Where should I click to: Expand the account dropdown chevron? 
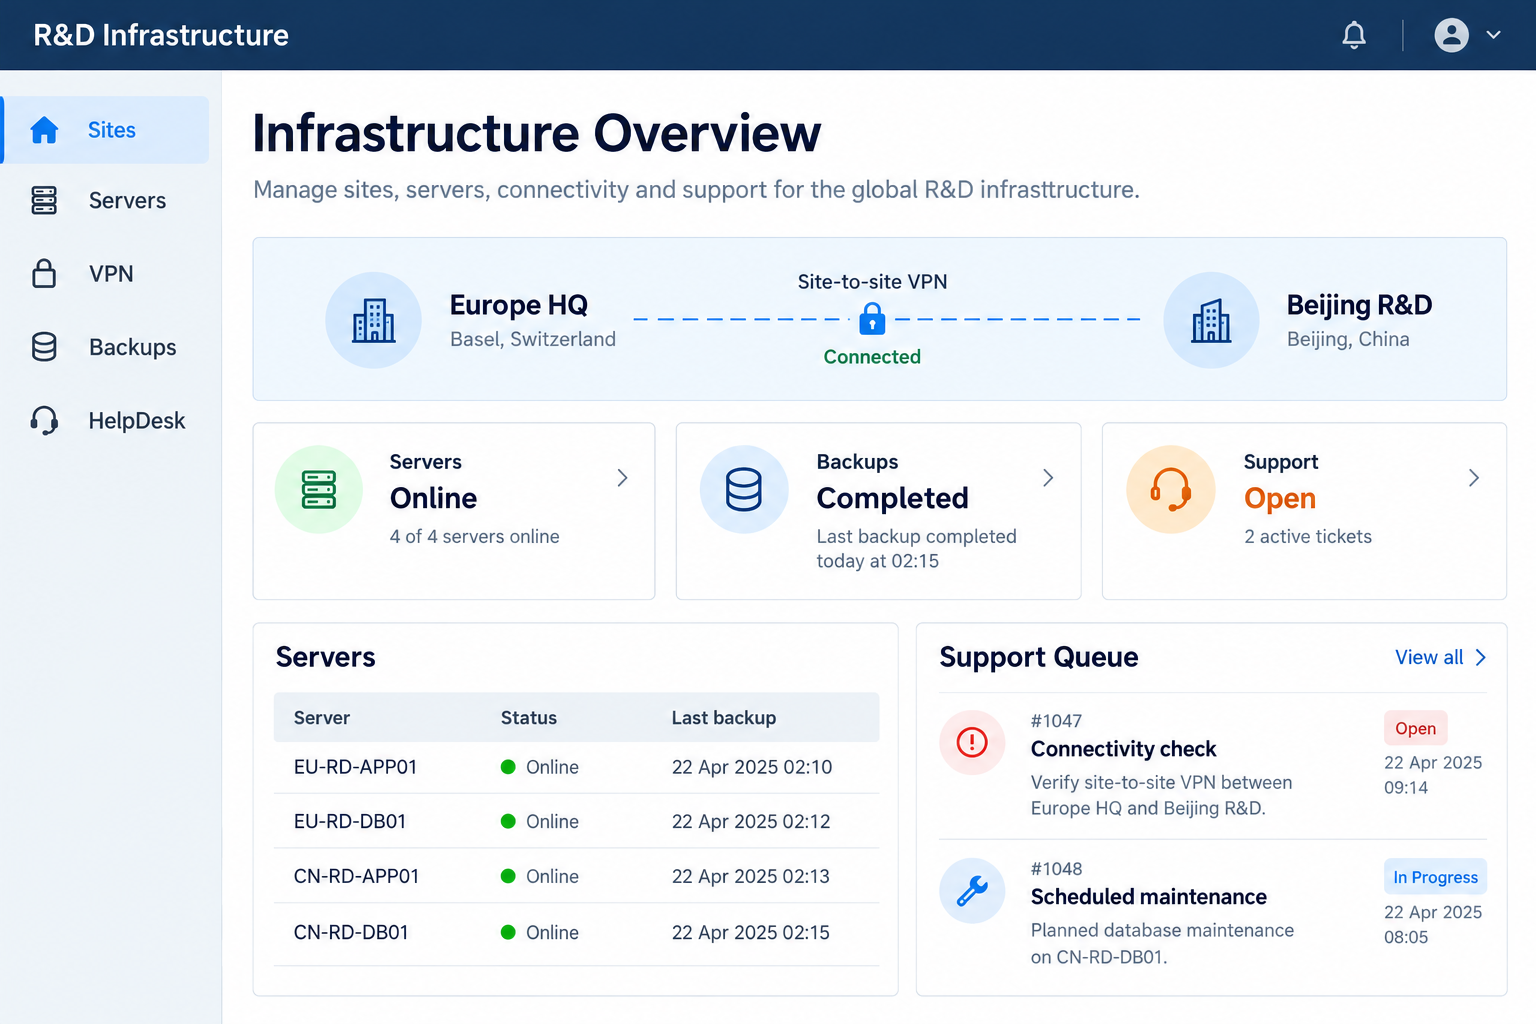tap(1493, 35)
